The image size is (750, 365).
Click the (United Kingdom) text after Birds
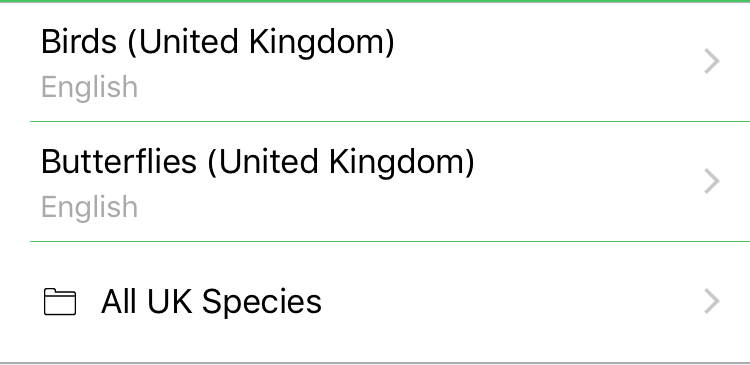pyautogui.click(x=261, y=43)
